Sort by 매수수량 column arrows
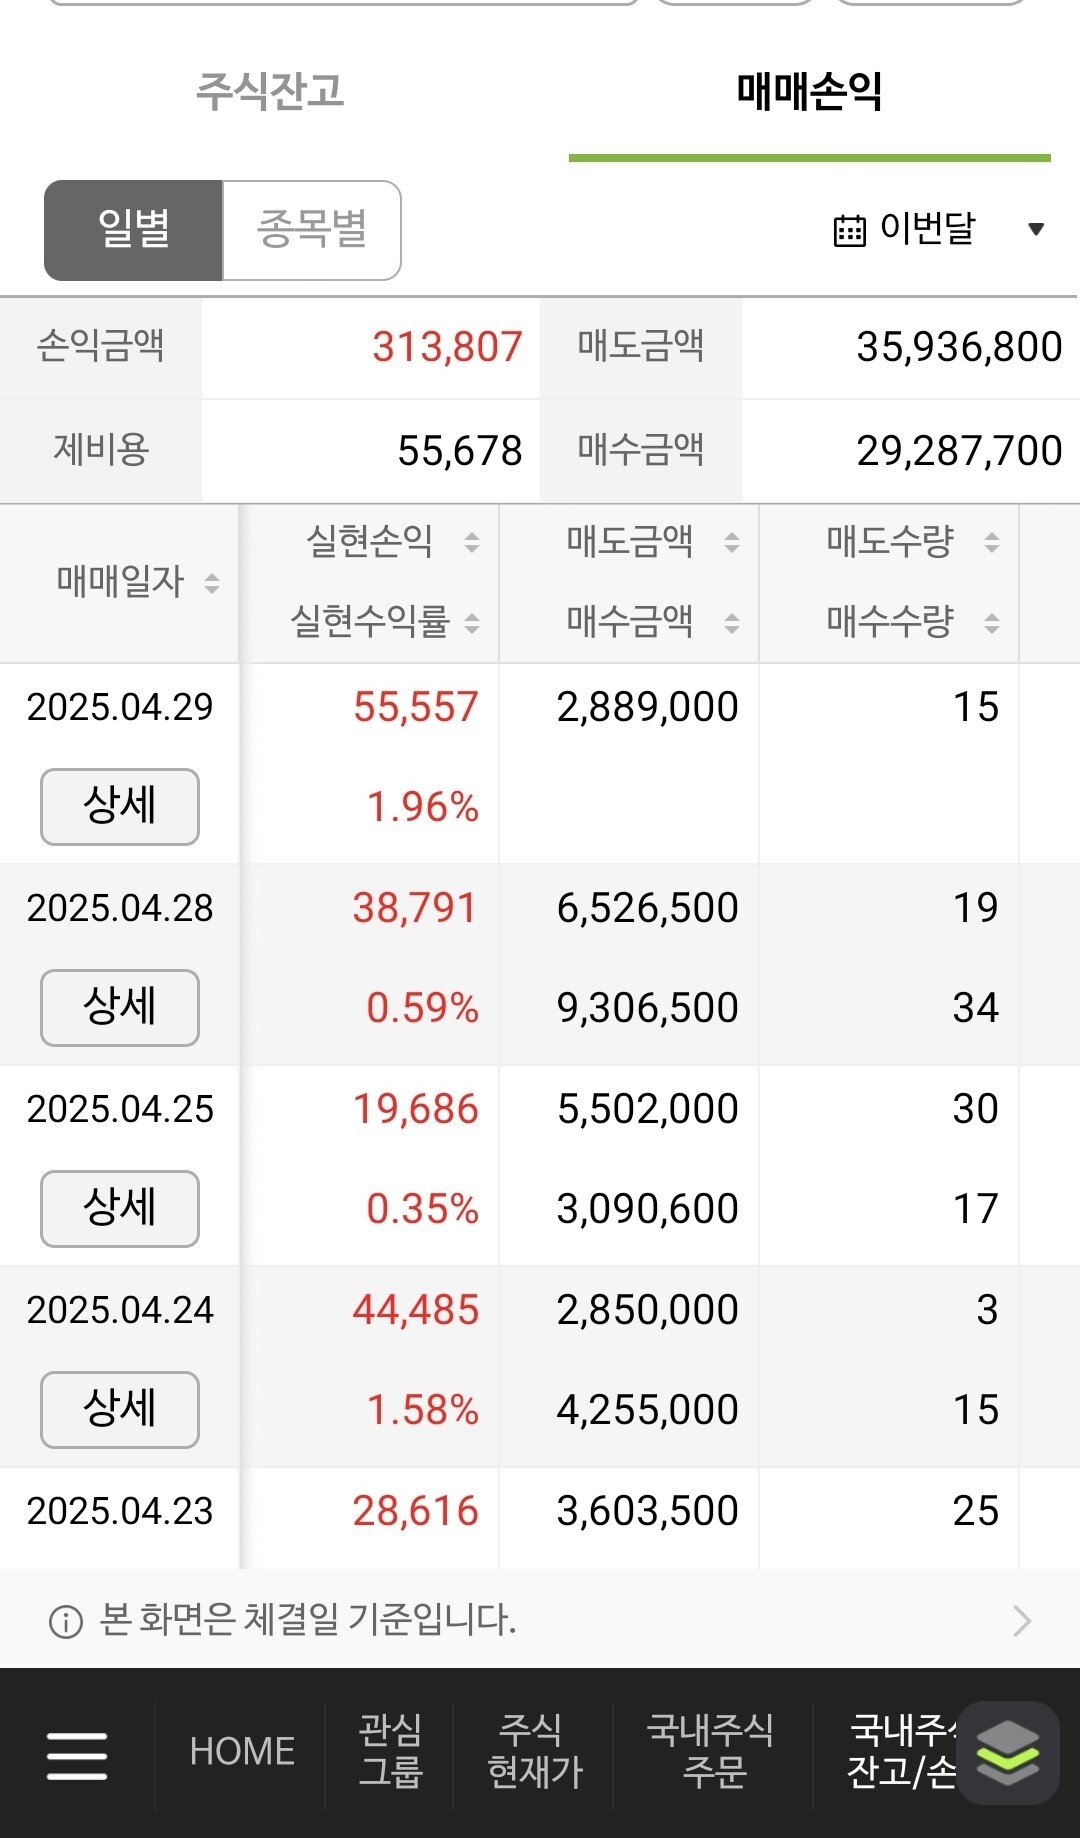The image size is (1080, 1838). [992, 623]
